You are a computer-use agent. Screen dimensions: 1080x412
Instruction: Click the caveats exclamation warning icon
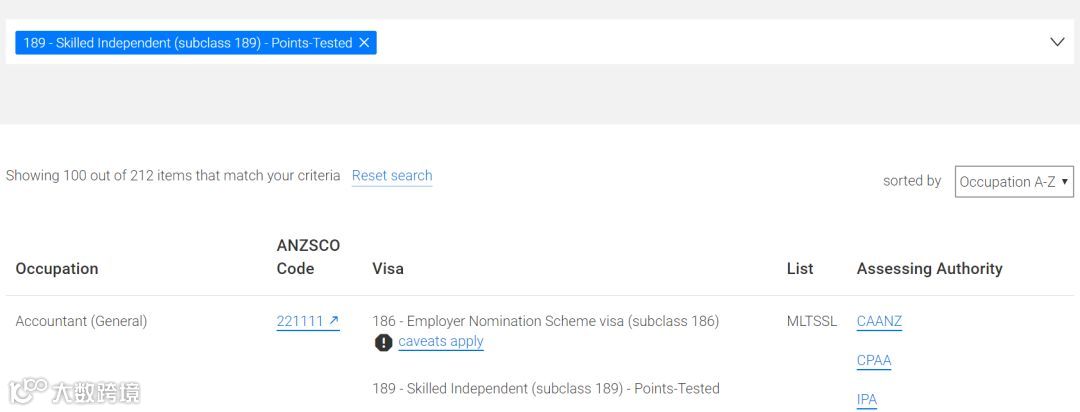click(383, 342)
